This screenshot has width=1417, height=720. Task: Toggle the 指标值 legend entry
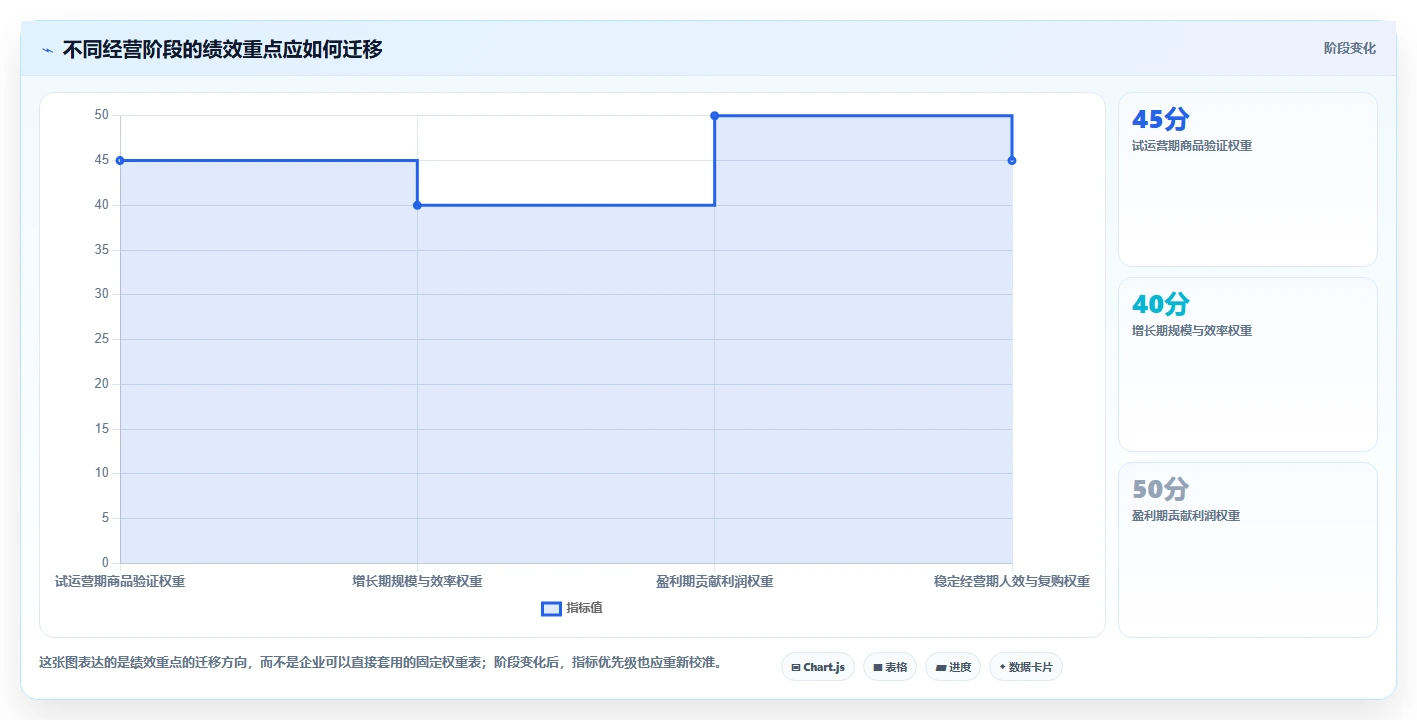pos(572,608)
